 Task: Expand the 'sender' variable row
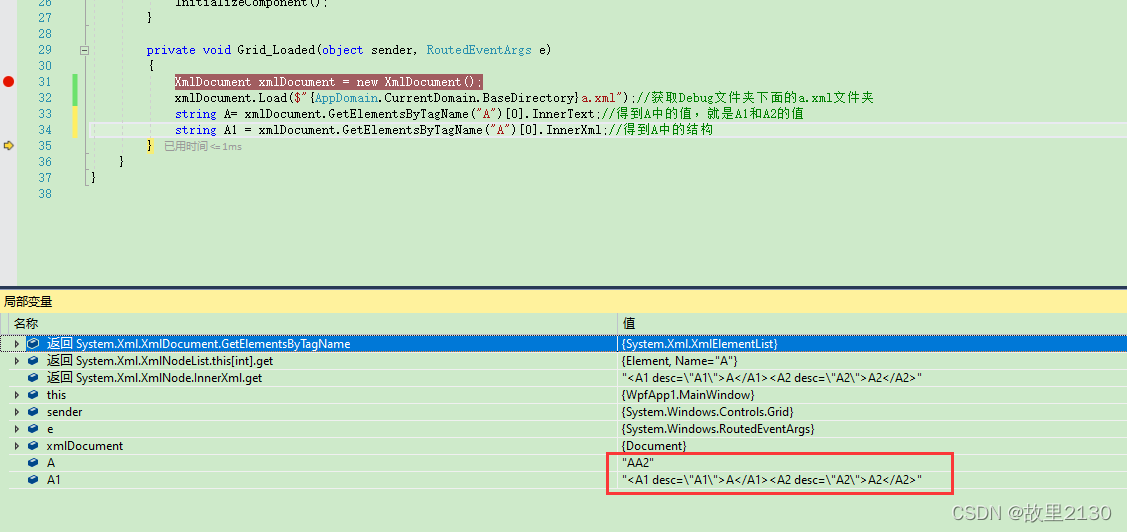coord(17,412)
